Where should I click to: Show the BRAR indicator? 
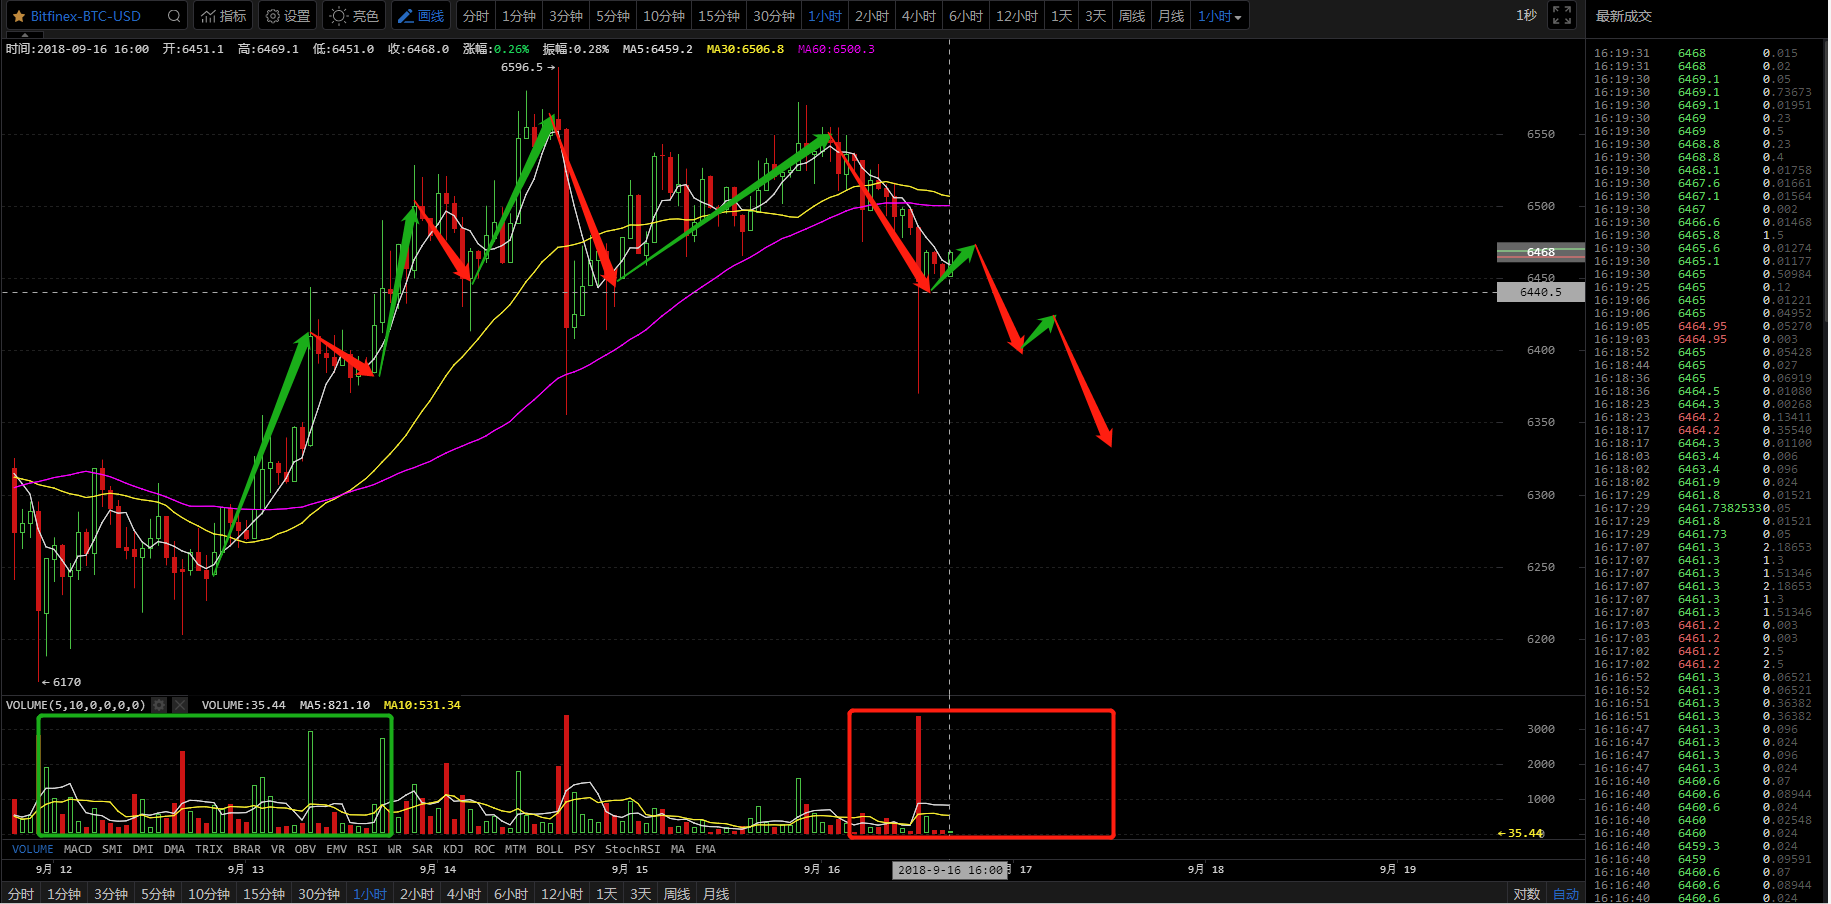(x=247, y=849)
